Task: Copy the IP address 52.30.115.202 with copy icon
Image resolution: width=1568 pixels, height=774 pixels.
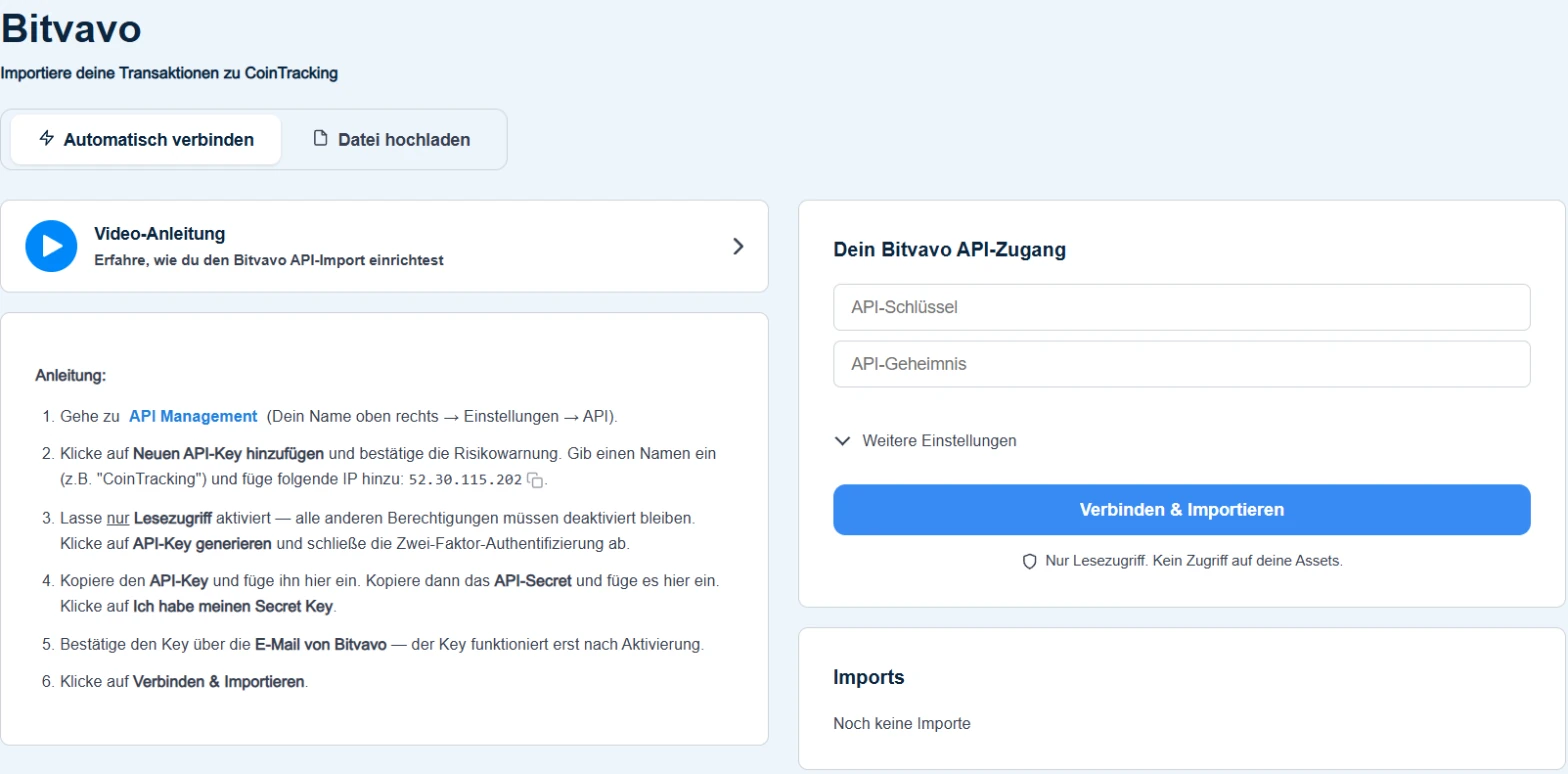Action: (x=535, y=481)
